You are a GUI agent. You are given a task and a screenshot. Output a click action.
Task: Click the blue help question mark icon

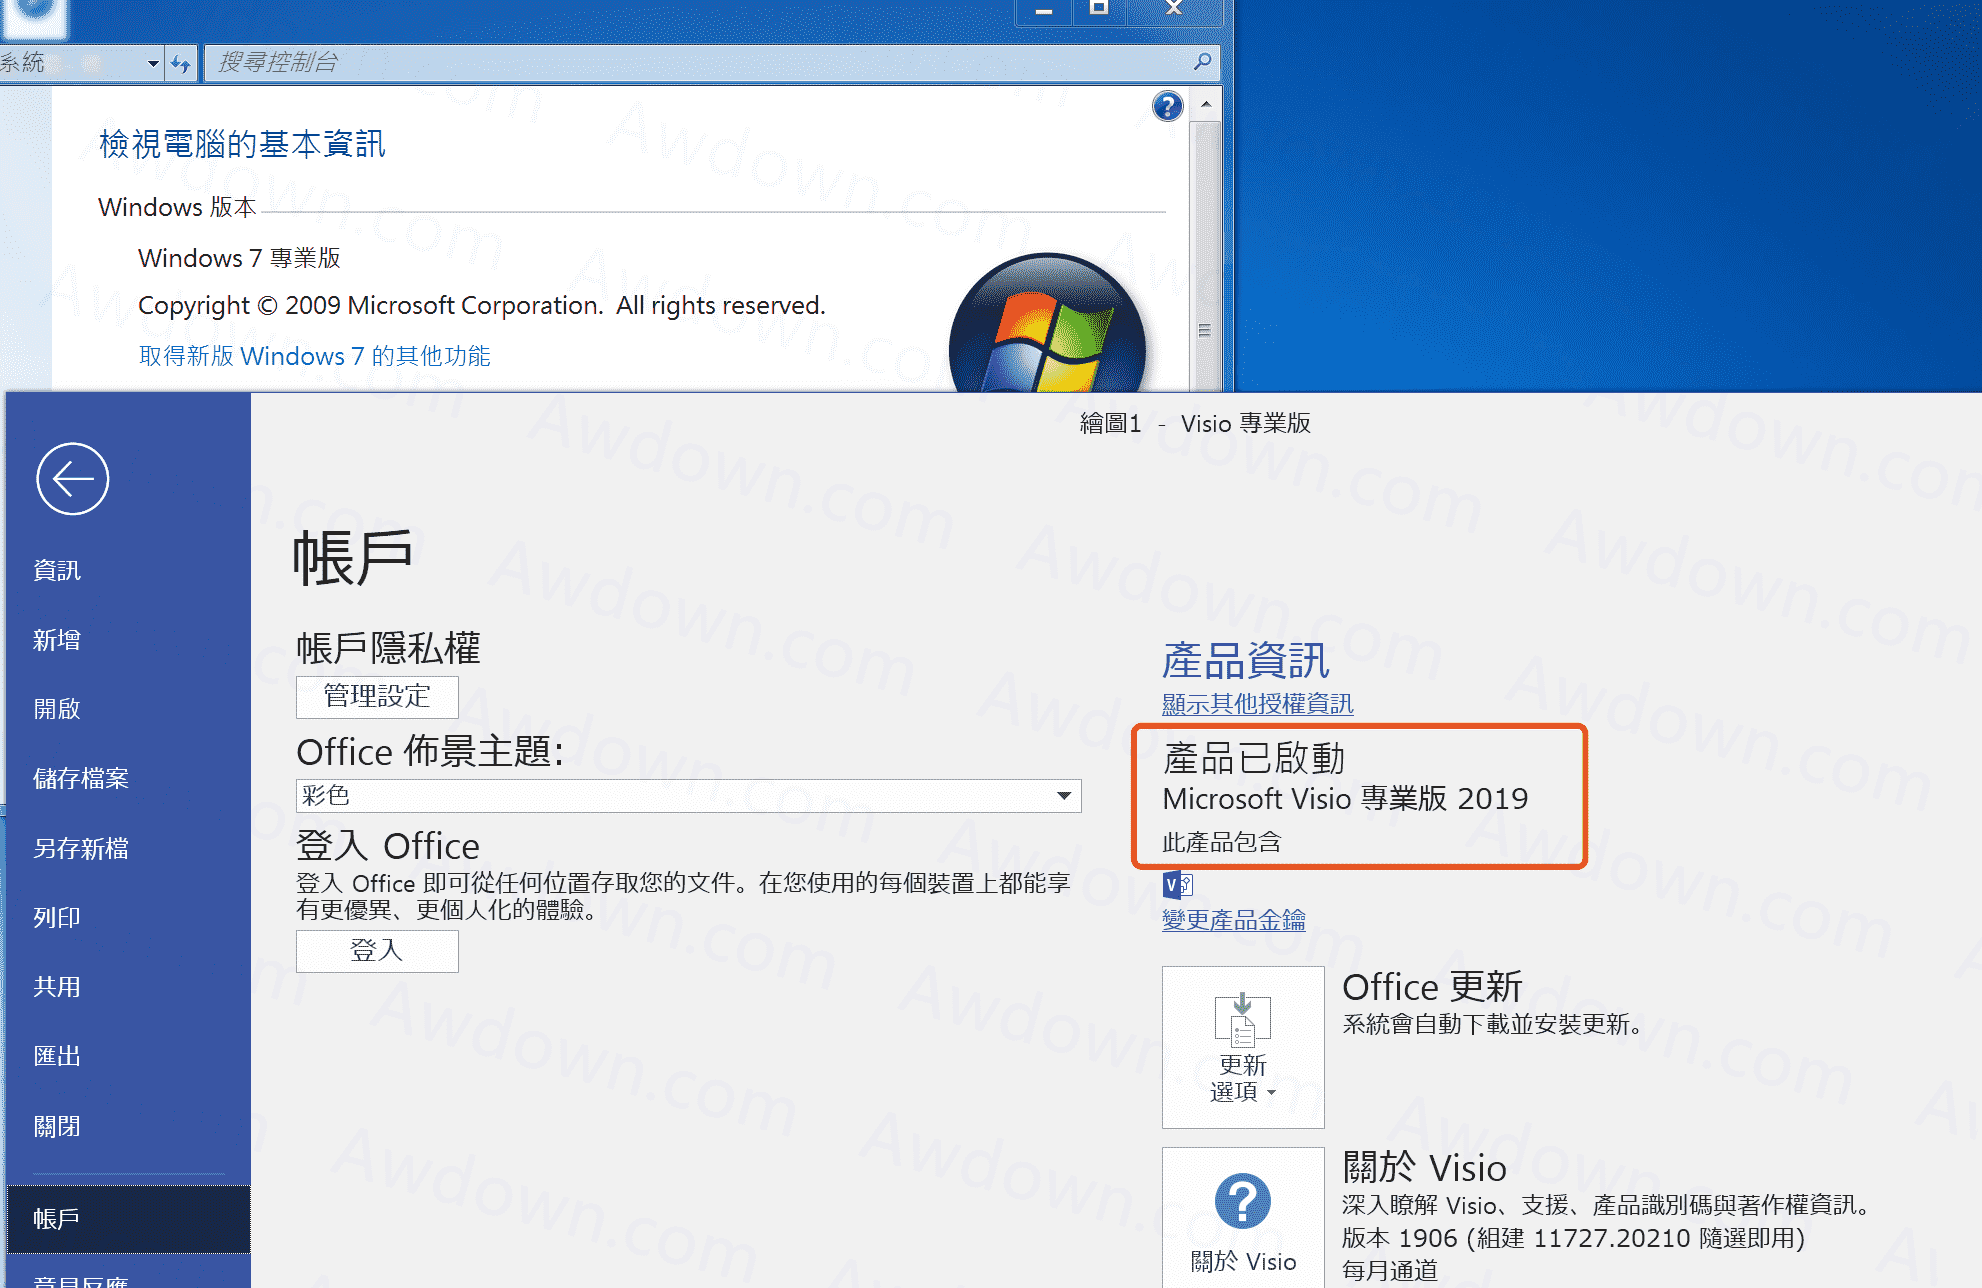[x=1167, y=106]
